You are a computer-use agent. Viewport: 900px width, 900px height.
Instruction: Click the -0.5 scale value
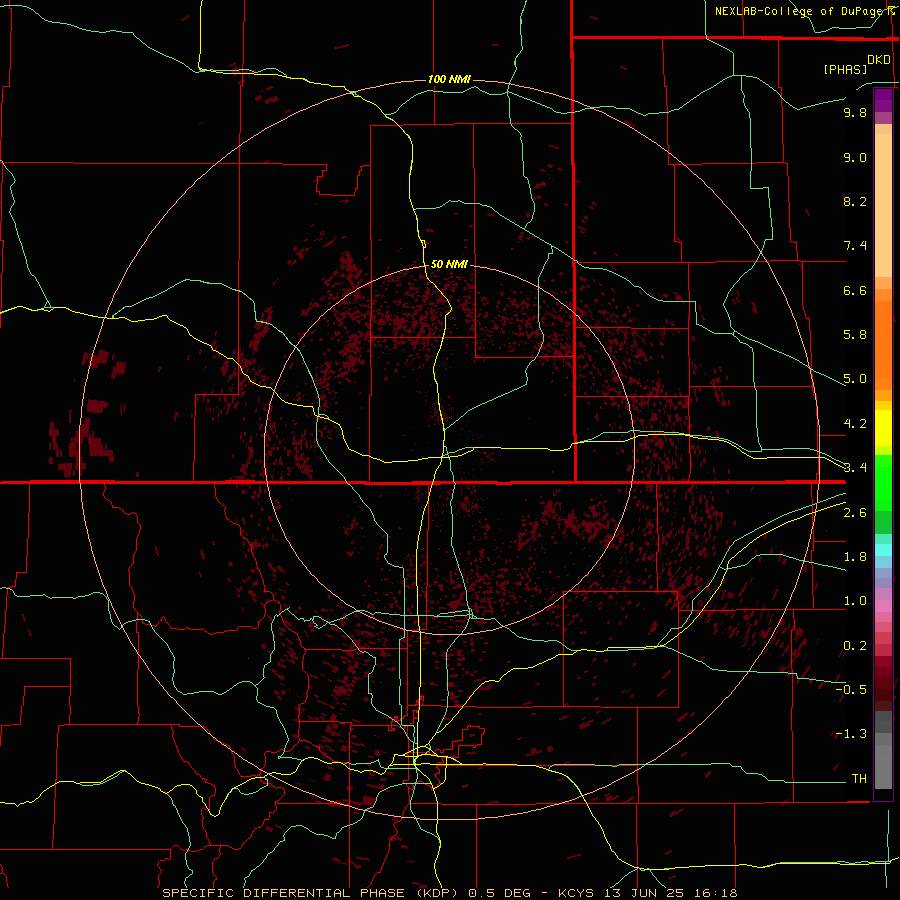851,690
